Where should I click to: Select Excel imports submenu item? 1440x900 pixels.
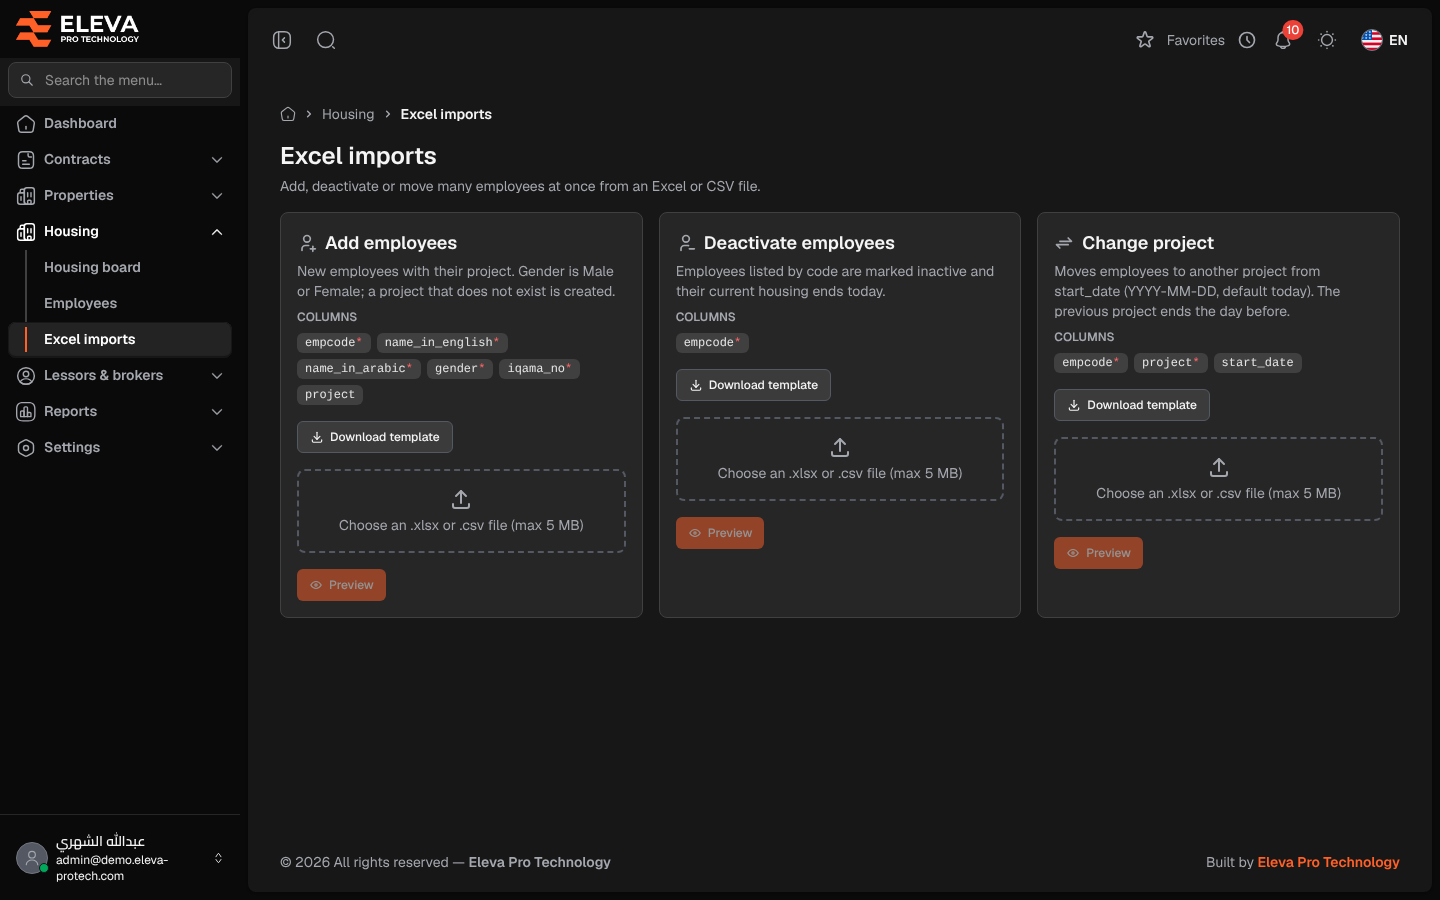point(120,339)
